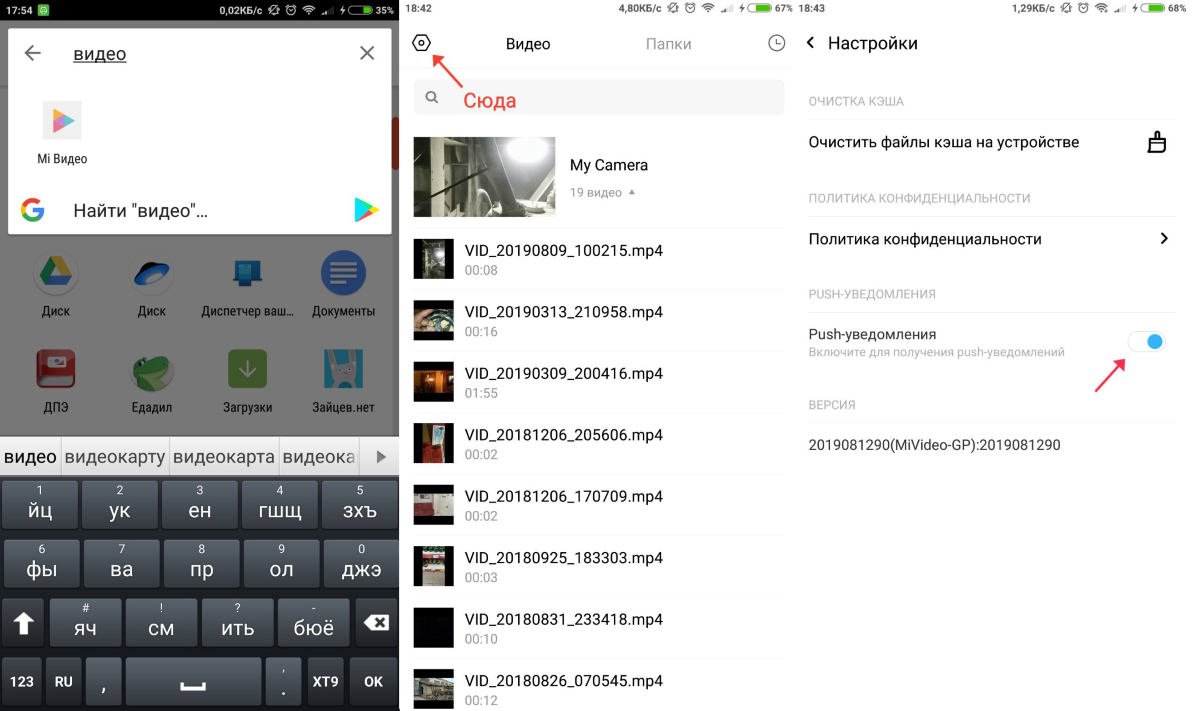Screen dimensions: 1200x711
Task: Open watch history clock icon
Action: coord(777,43)
